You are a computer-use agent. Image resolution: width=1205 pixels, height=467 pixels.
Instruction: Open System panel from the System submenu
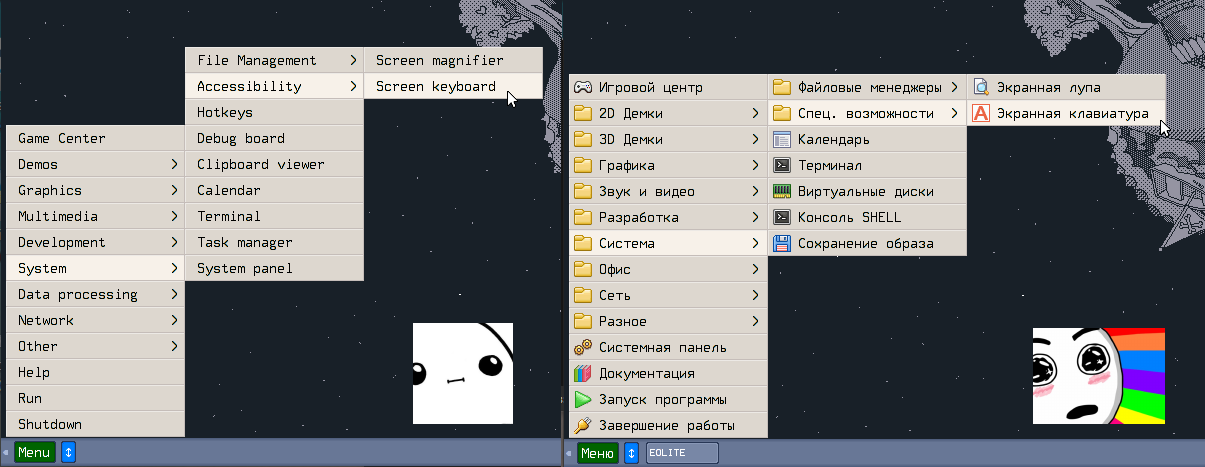(x=275, y=268)
